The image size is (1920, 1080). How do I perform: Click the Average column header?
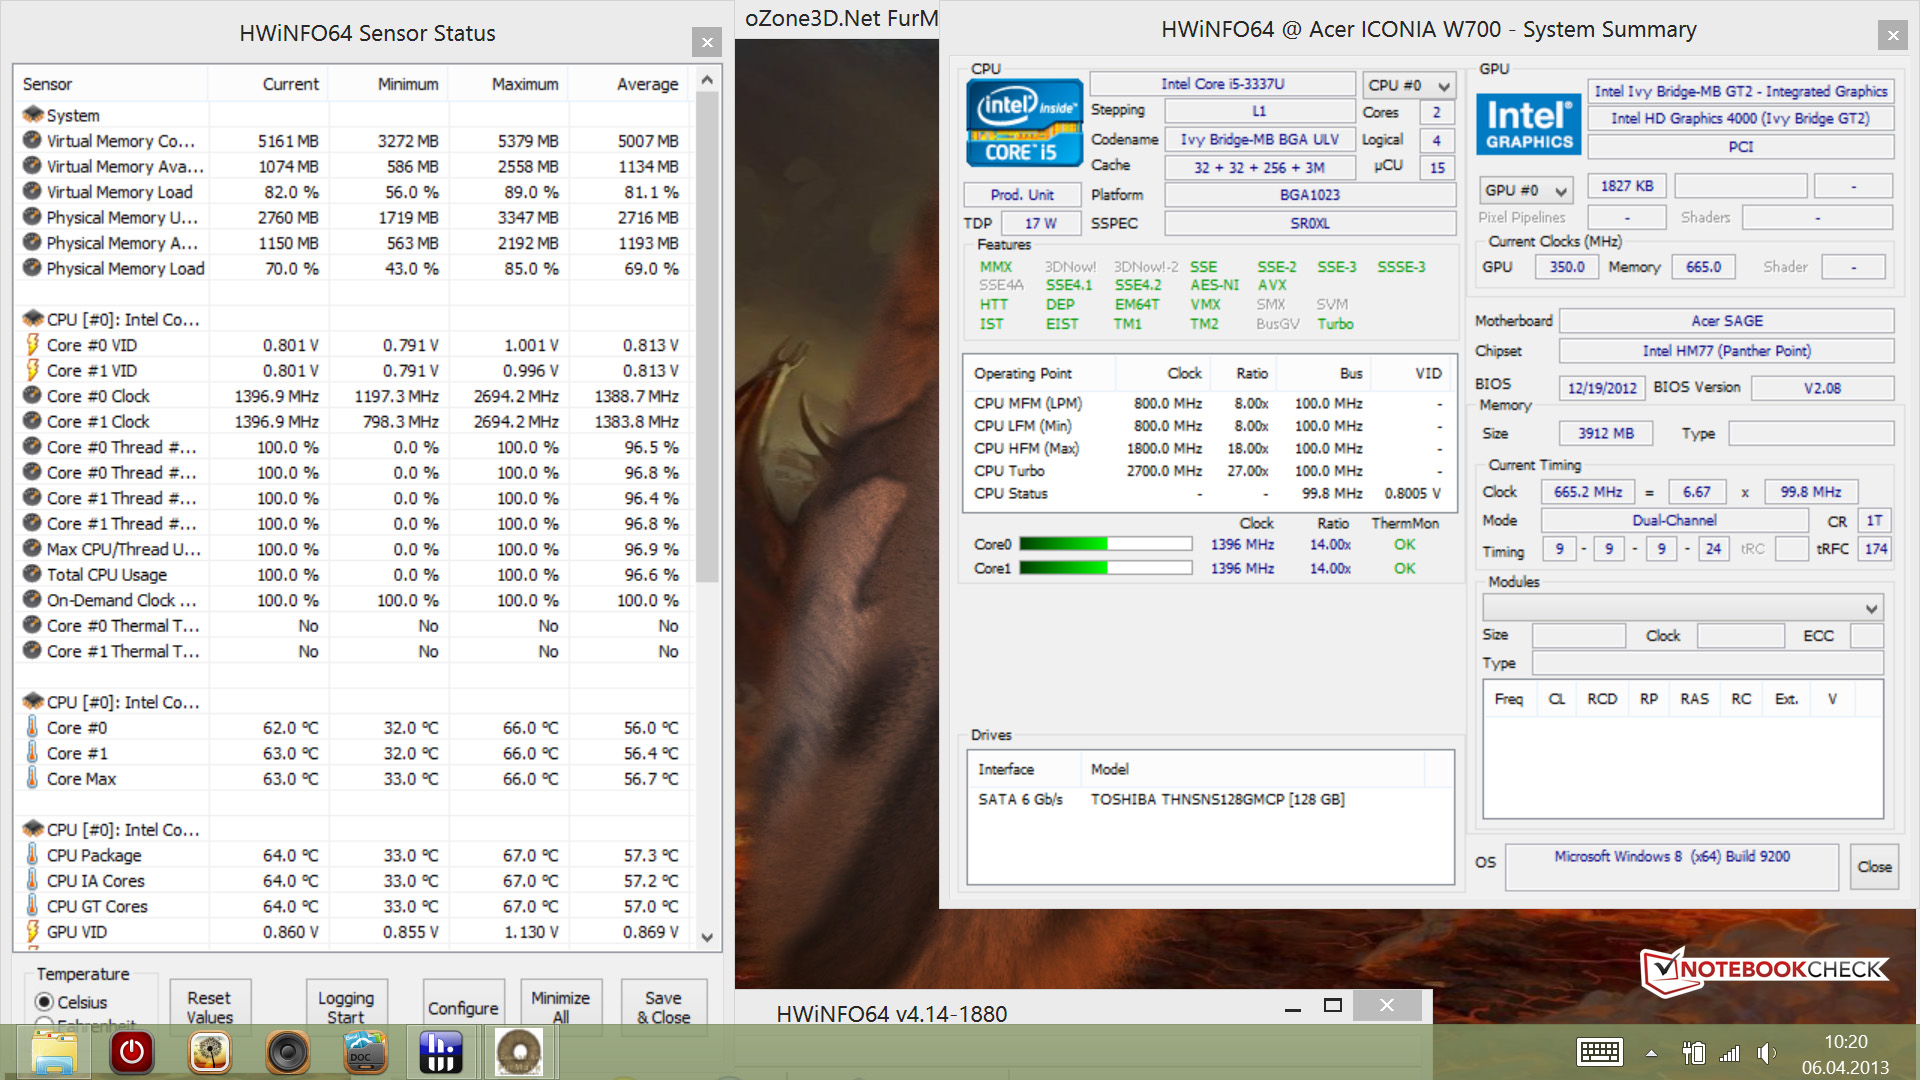pyautogui.click(x=647, y=84)
